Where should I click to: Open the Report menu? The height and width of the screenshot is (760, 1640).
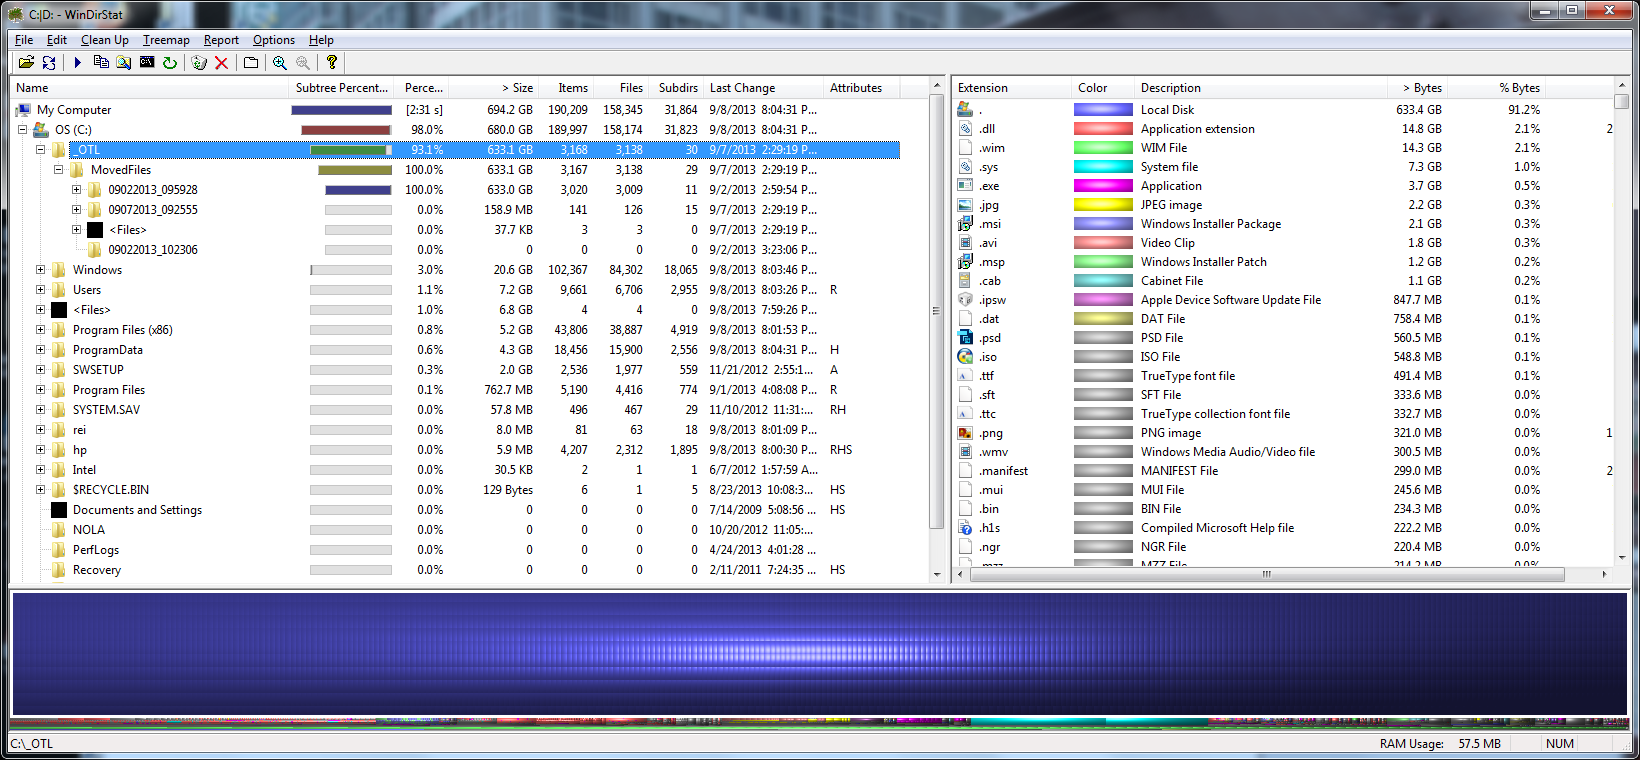pos(221,40)
